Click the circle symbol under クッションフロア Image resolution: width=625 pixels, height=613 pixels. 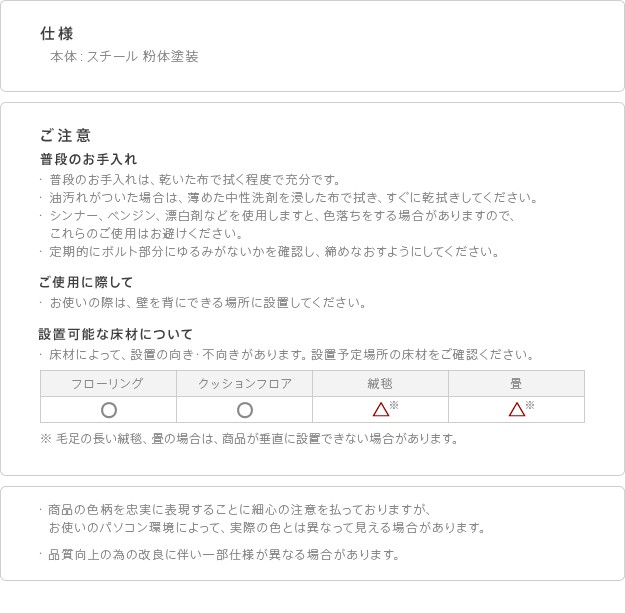(x=245, y=410)
